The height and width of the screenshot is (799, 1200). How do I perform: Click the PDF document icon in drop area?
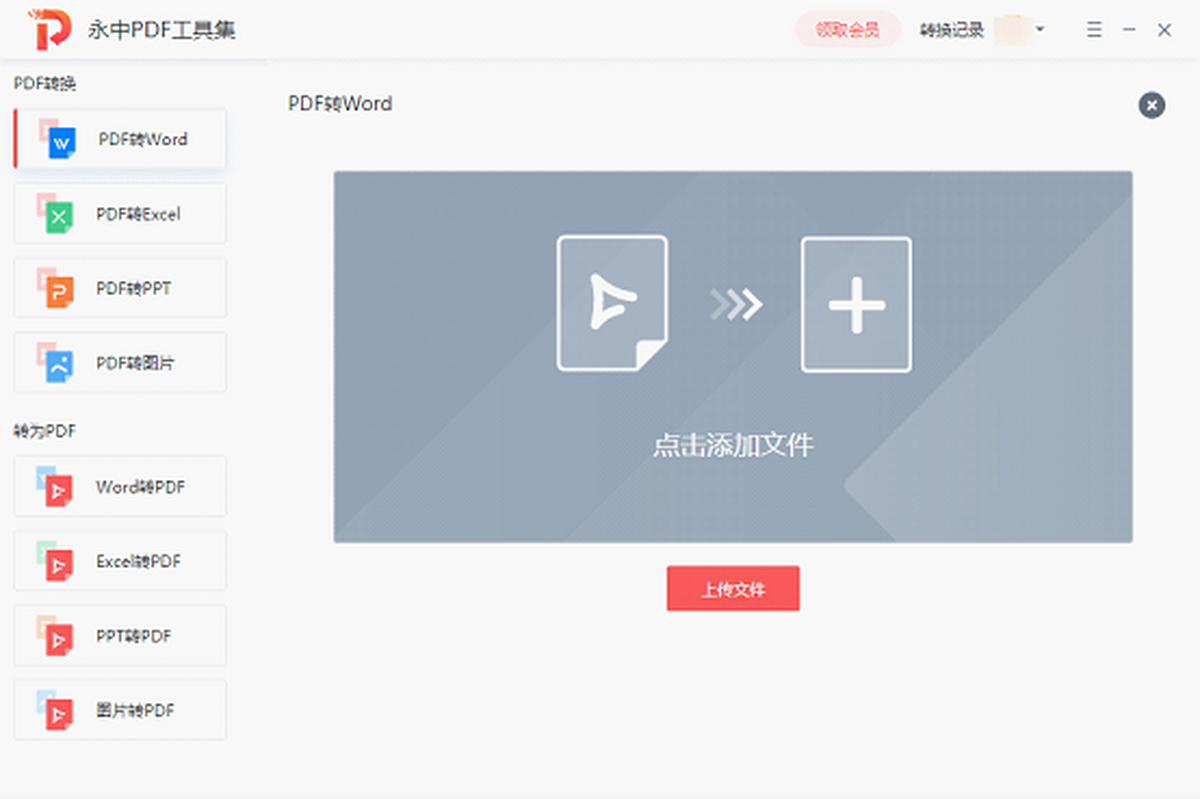coord(612,304)
